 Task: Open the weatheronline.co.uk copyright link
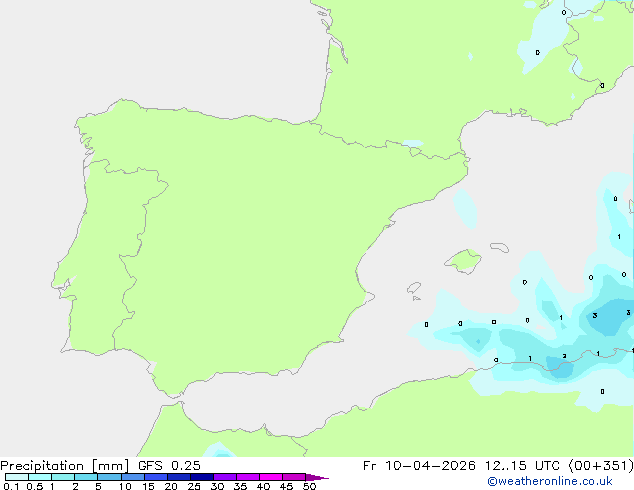point(549,481)
